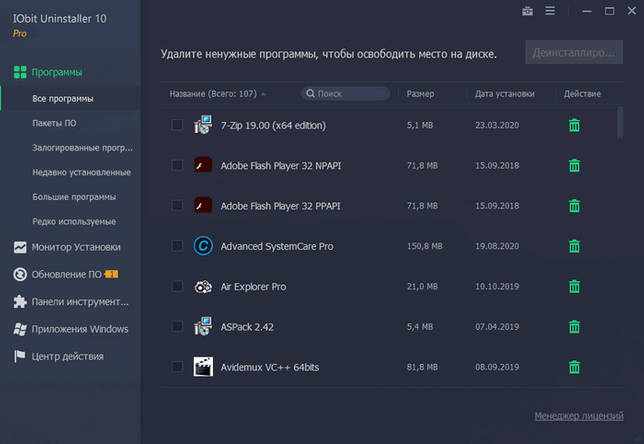Click the Avidemux clapperboard icon
Viewport: 644px width, 444px height.
click(x=203, y=366)
